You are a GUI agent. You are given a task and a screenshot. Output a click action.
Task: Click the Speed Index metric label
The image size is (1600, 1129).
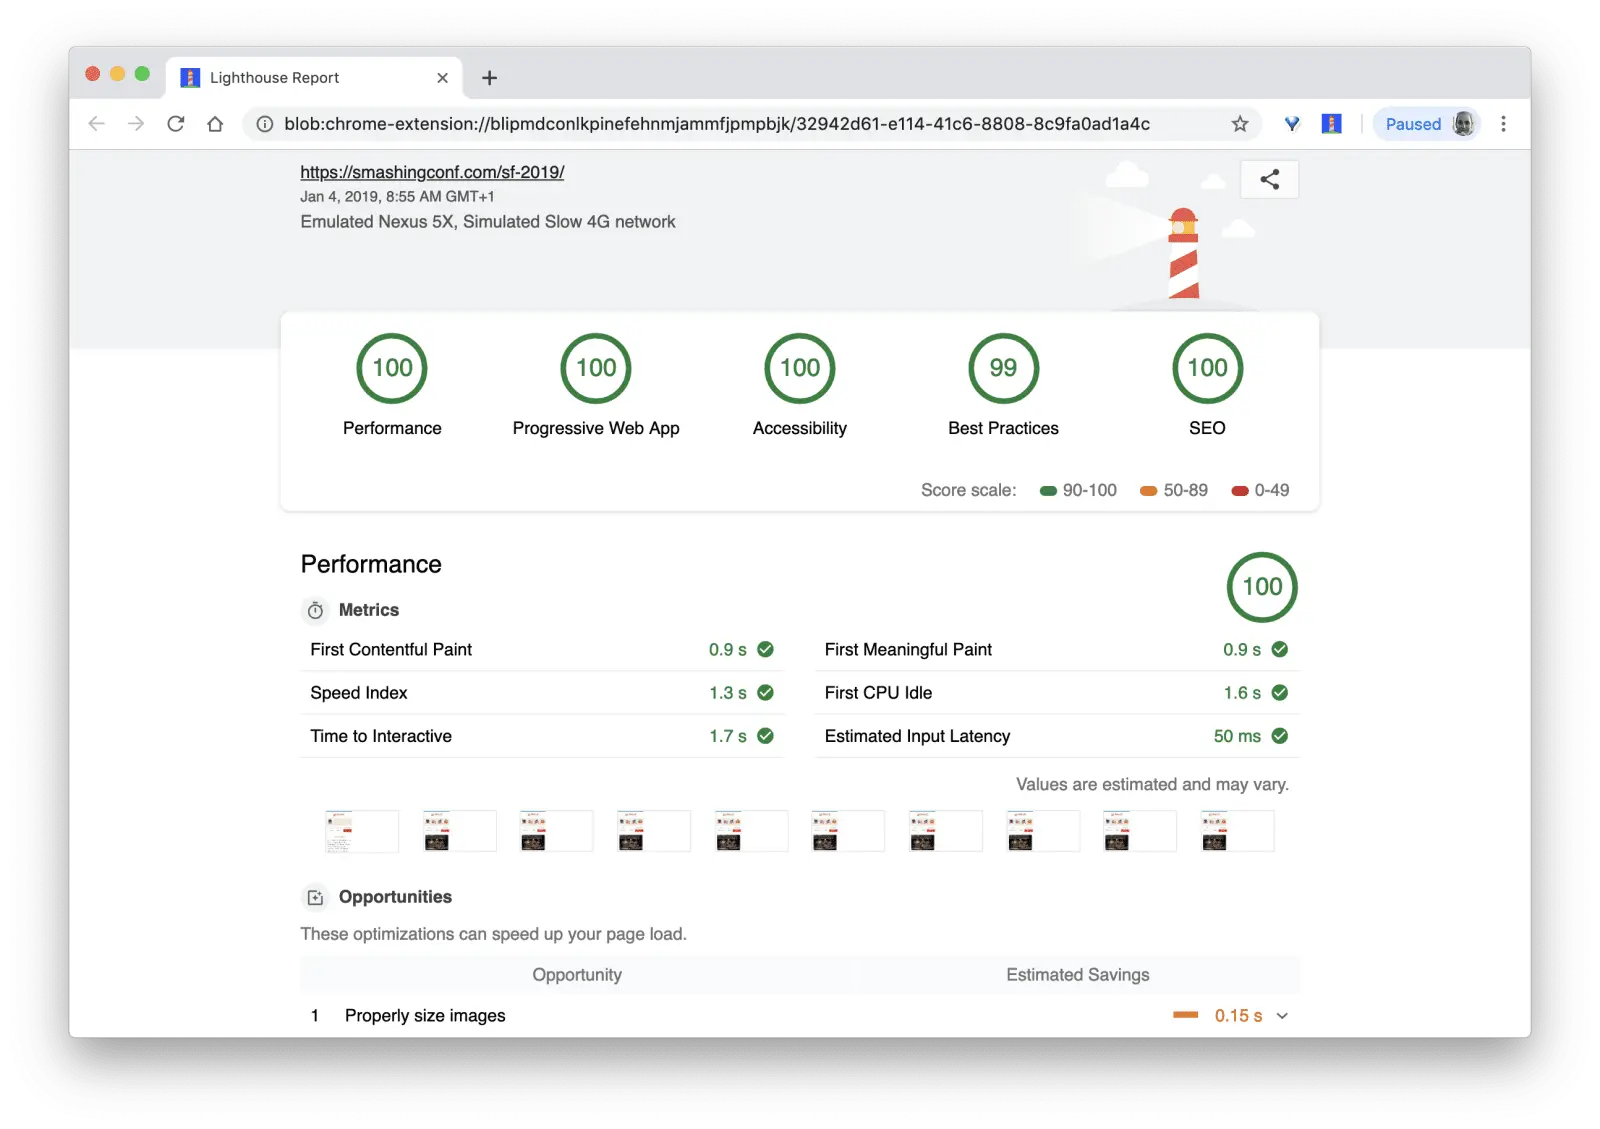[x=359, y=693]
